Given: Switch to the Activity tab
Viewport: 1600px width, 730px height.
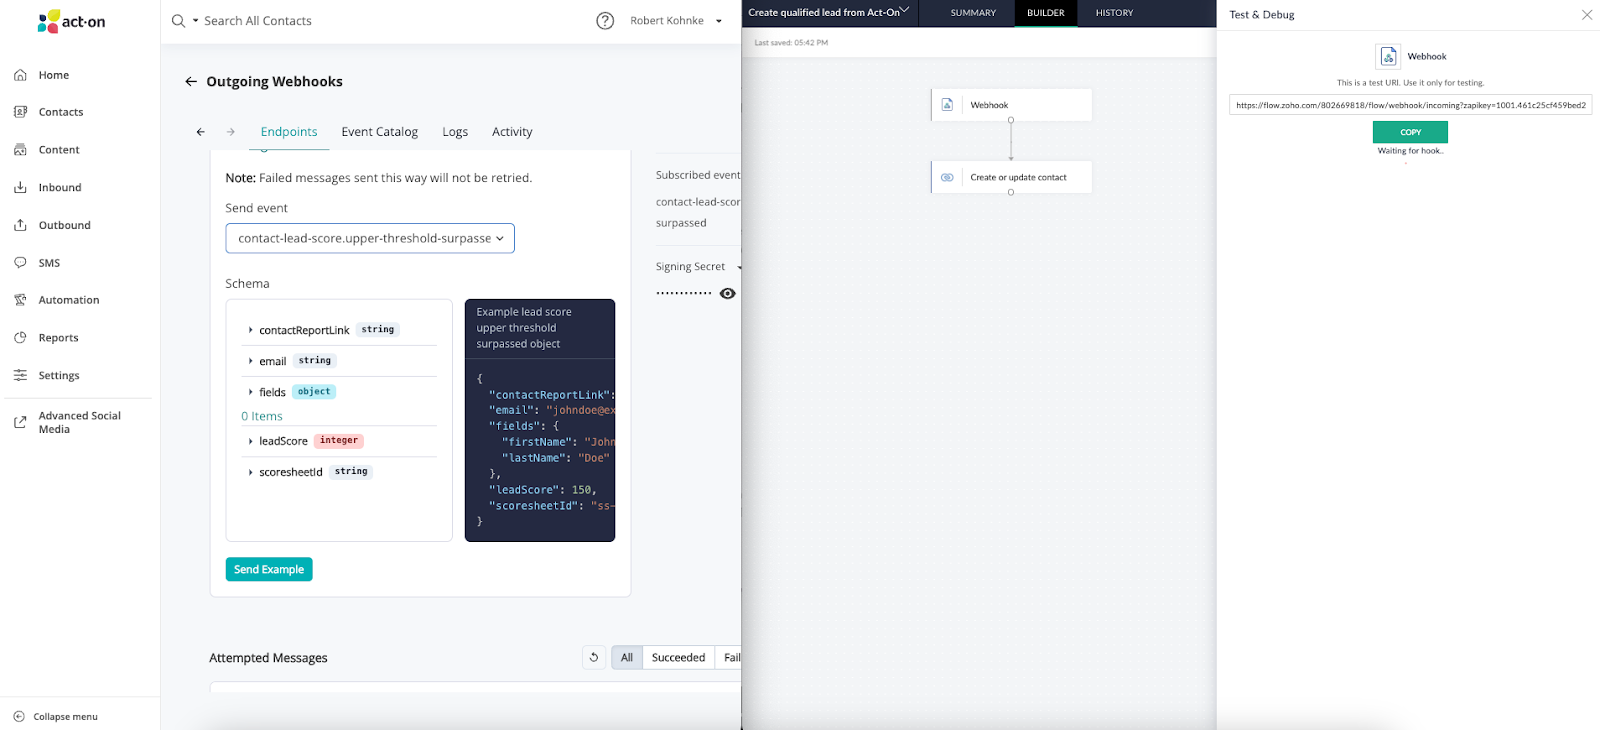Looking at the screenshot, I should click(512, 132).
